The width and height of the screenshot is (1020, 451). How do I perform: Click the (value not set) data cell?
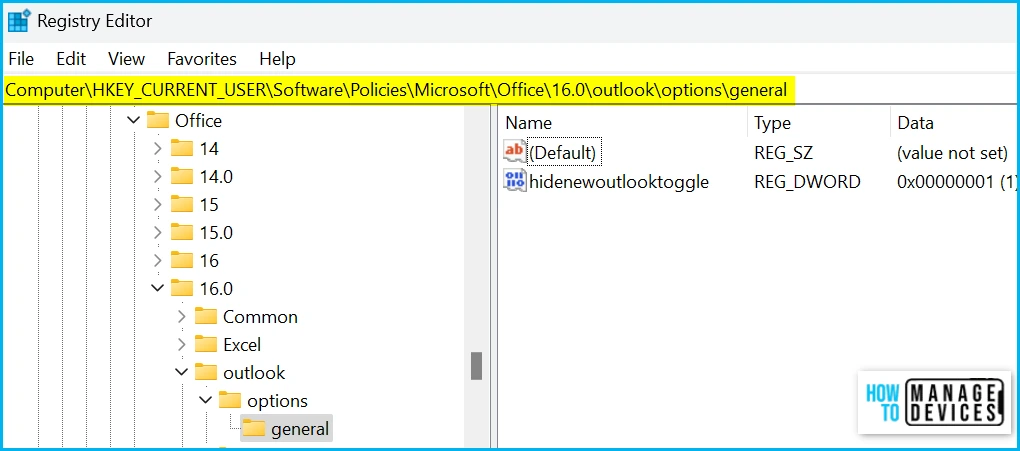click(x=952, y=153)
